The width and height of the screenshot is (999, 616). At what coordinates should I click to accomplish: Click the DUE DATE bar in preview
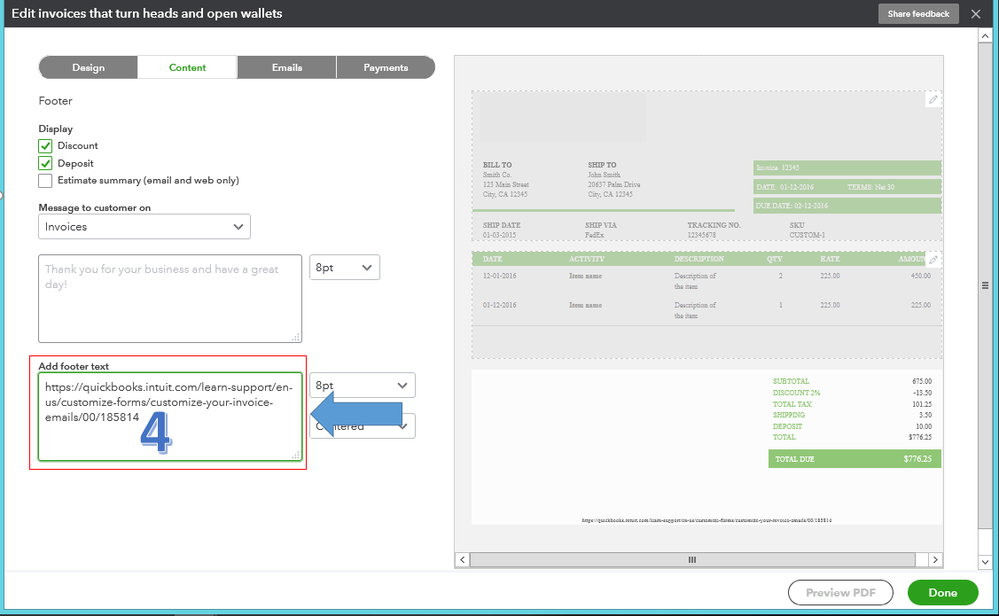coord(847,206)
